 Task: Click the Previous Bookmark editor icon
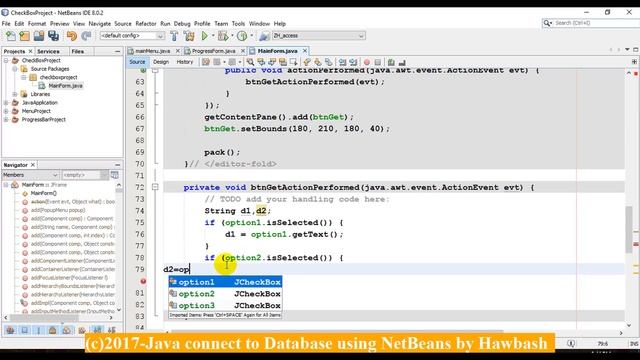(x=307, y=62)
